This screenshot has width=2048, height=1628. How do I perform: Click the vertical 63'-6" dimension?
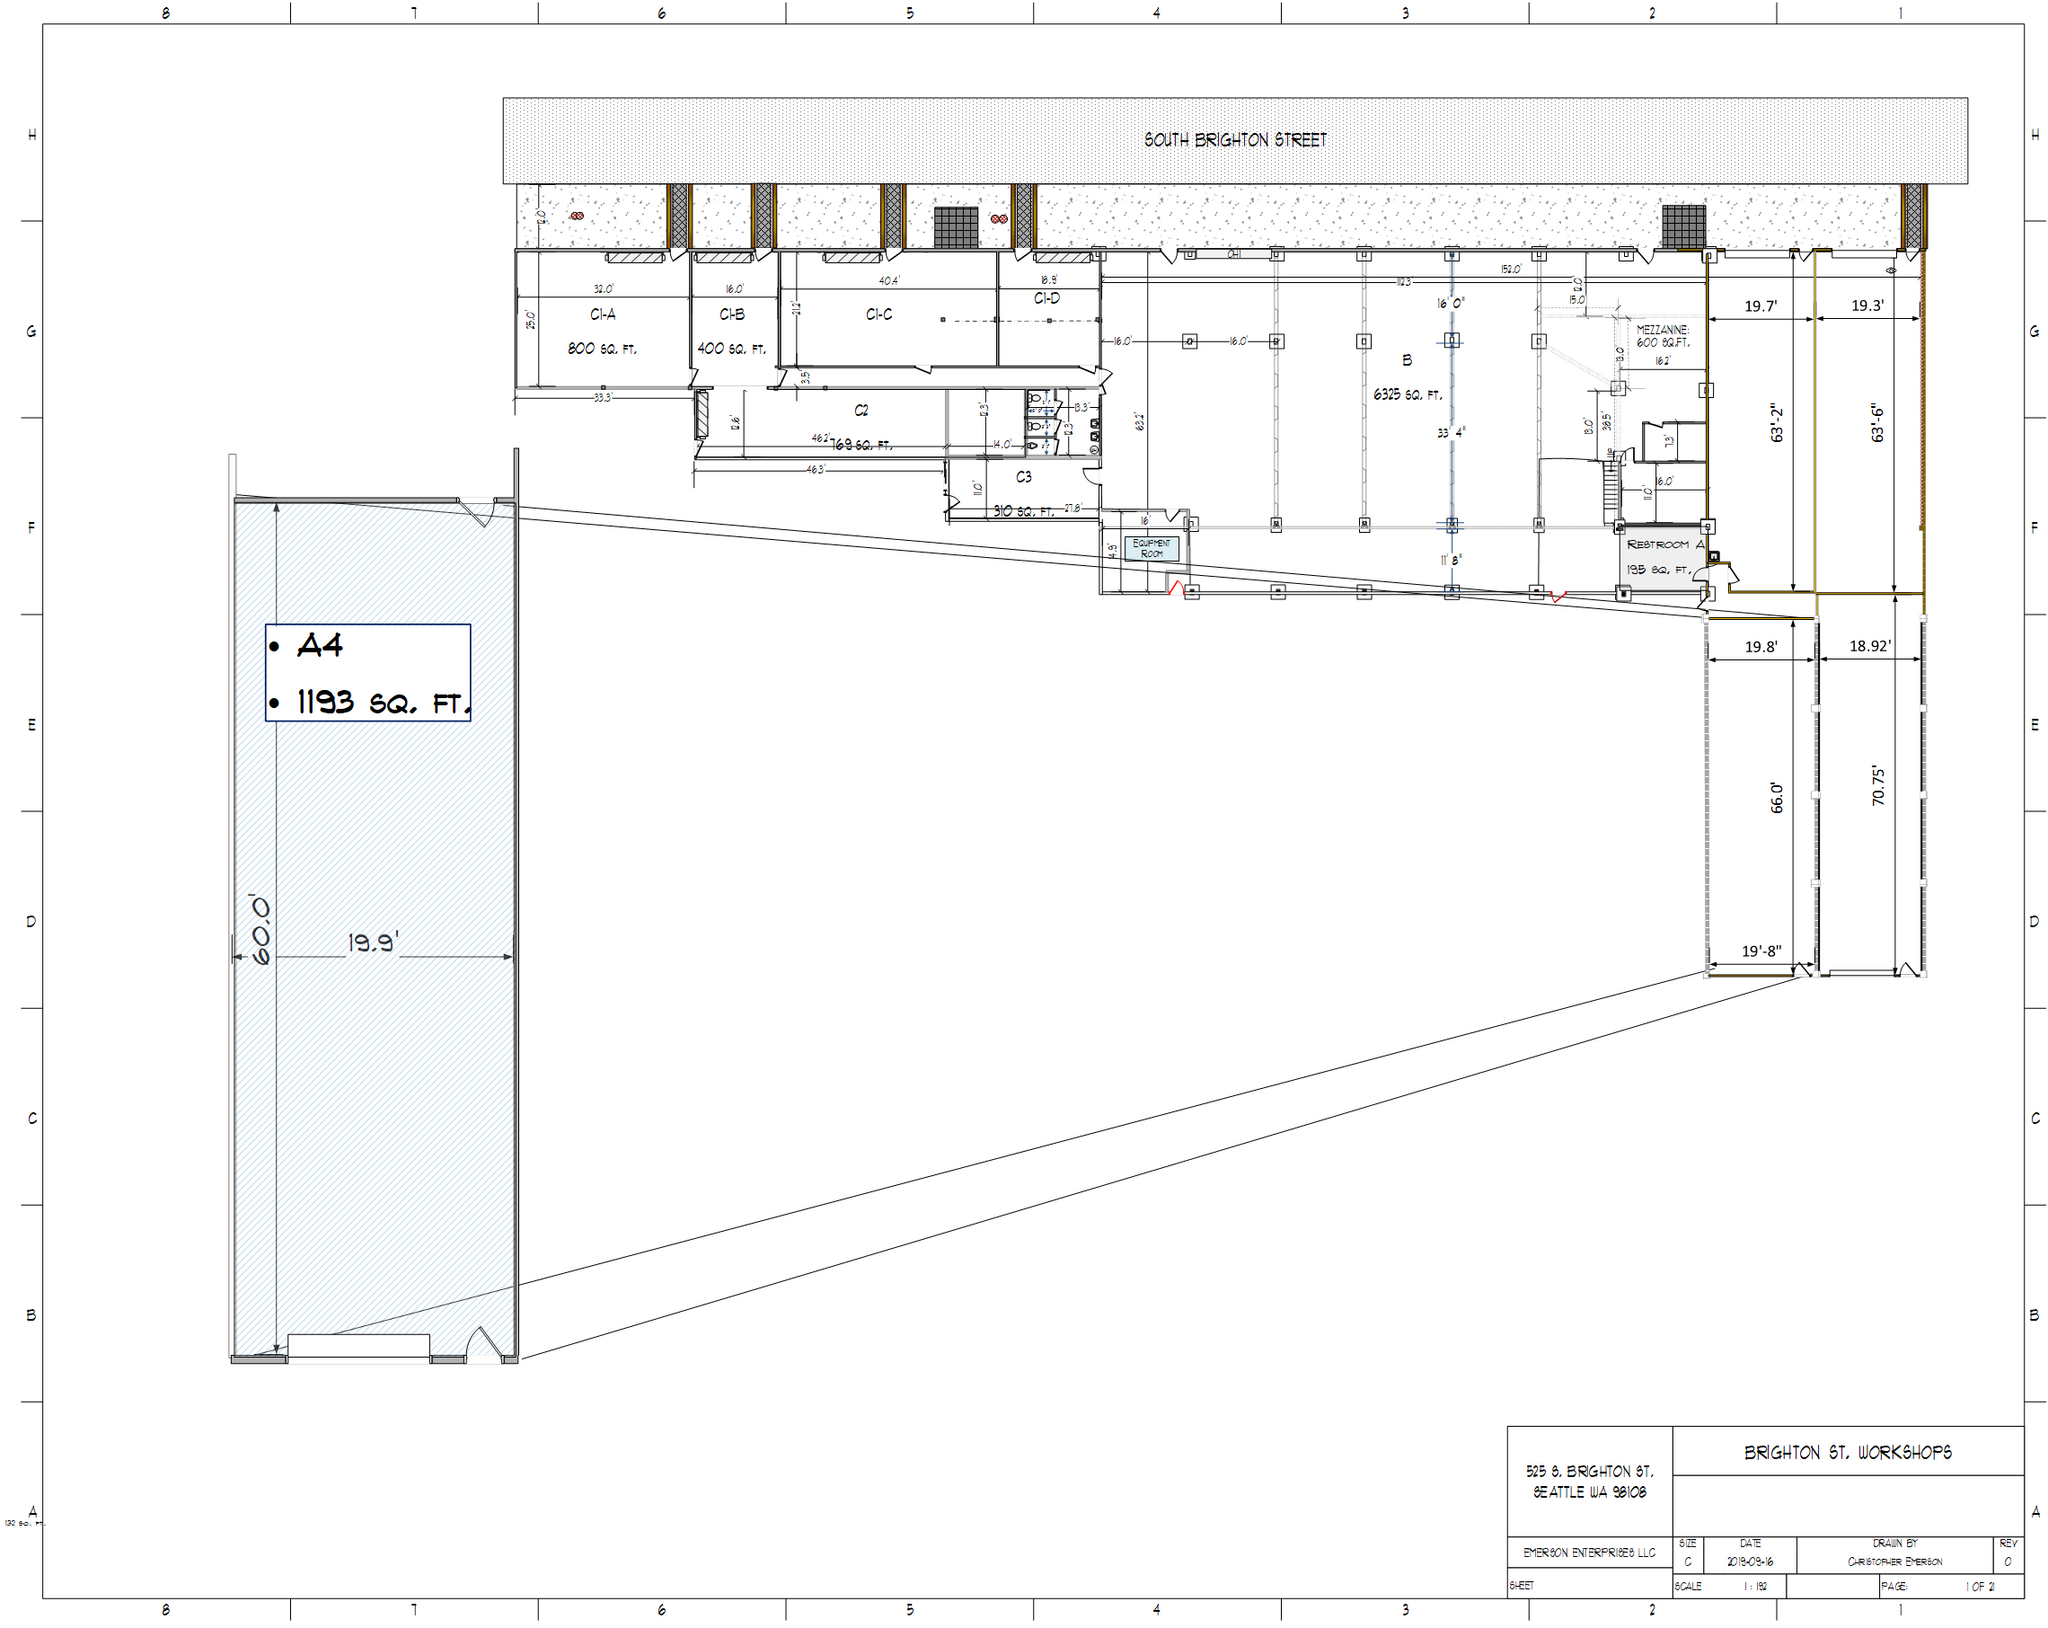(x=1878, y=423)
